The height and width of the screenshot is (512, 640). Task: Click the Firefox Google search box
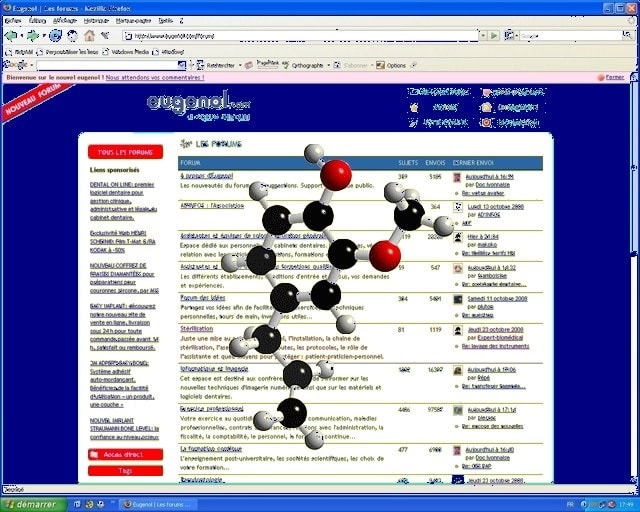pos(570,36)
